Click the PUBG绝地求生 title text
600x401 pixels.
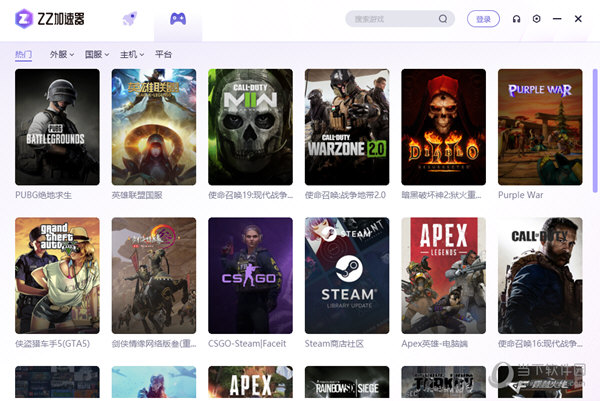pos(43,195)
